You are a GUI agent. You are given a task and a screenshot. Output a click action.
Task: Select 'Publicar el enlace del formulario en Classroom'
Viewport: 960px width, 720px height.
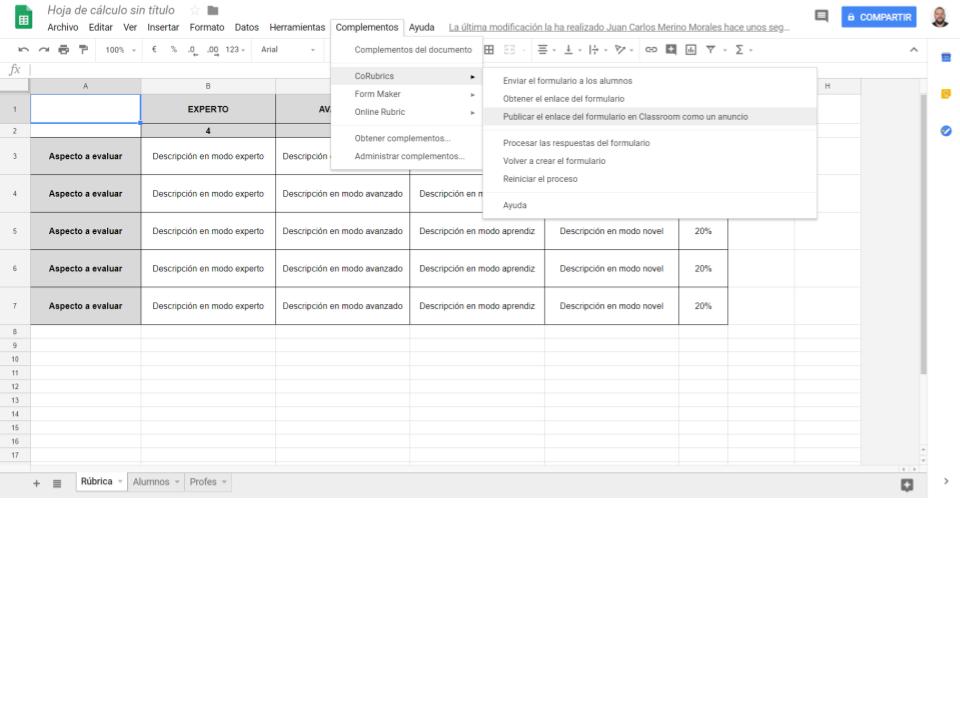coord(625,117)
